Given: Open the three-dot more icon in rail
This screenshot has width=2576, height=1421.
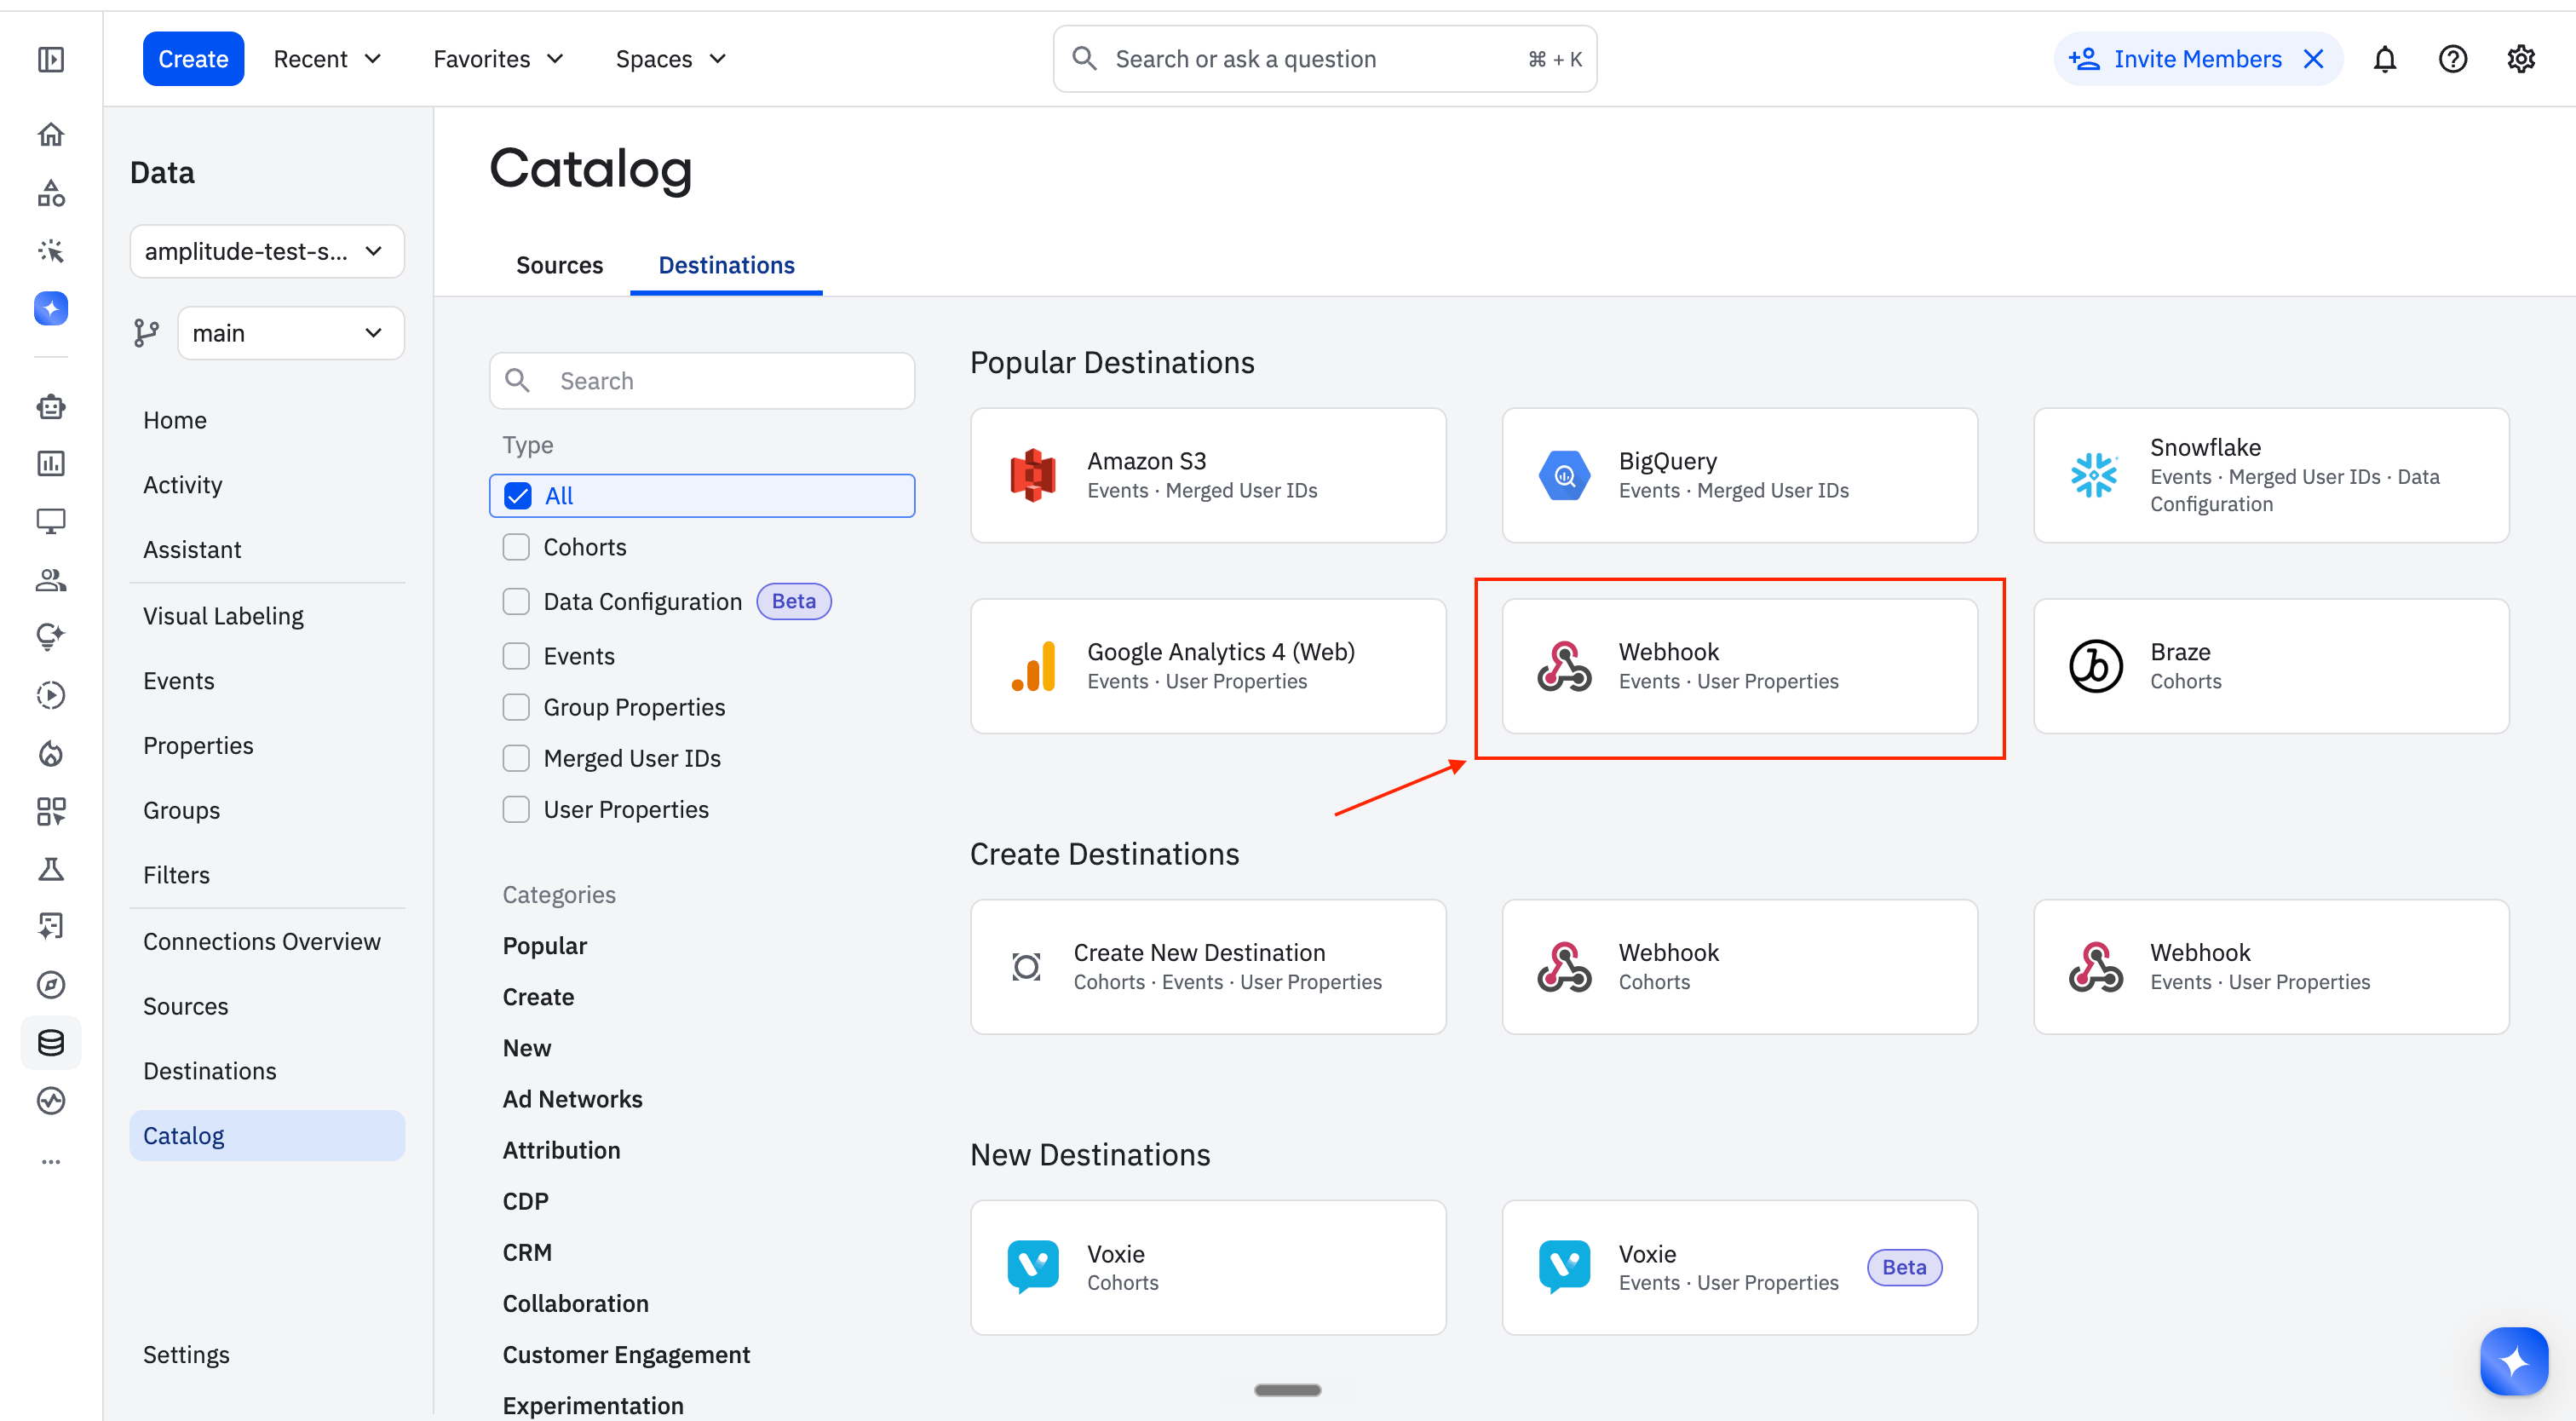Looking at the screenshot, I should tap(51, 1161).
